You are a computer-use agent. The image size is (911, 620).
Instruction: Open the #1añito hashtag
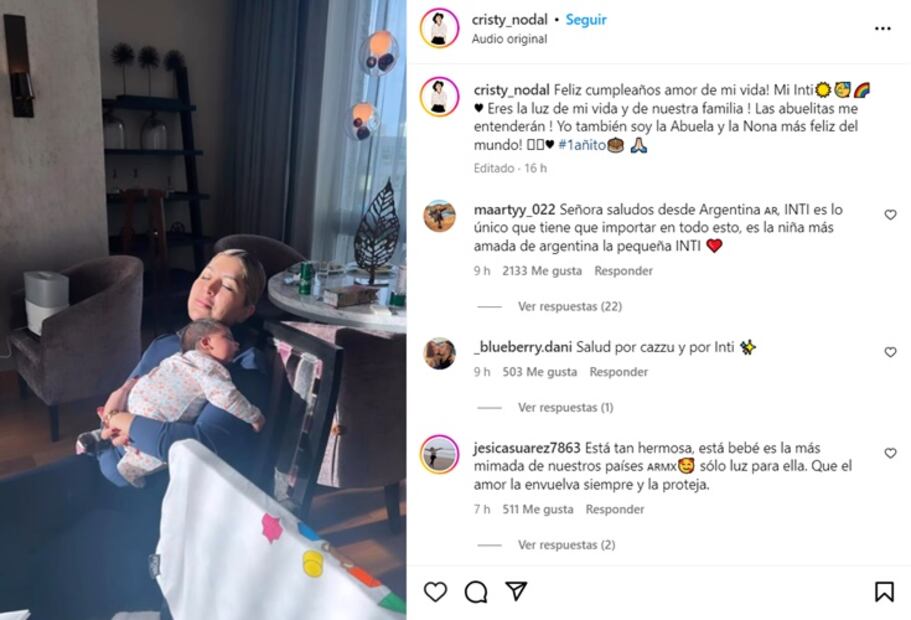582,145
